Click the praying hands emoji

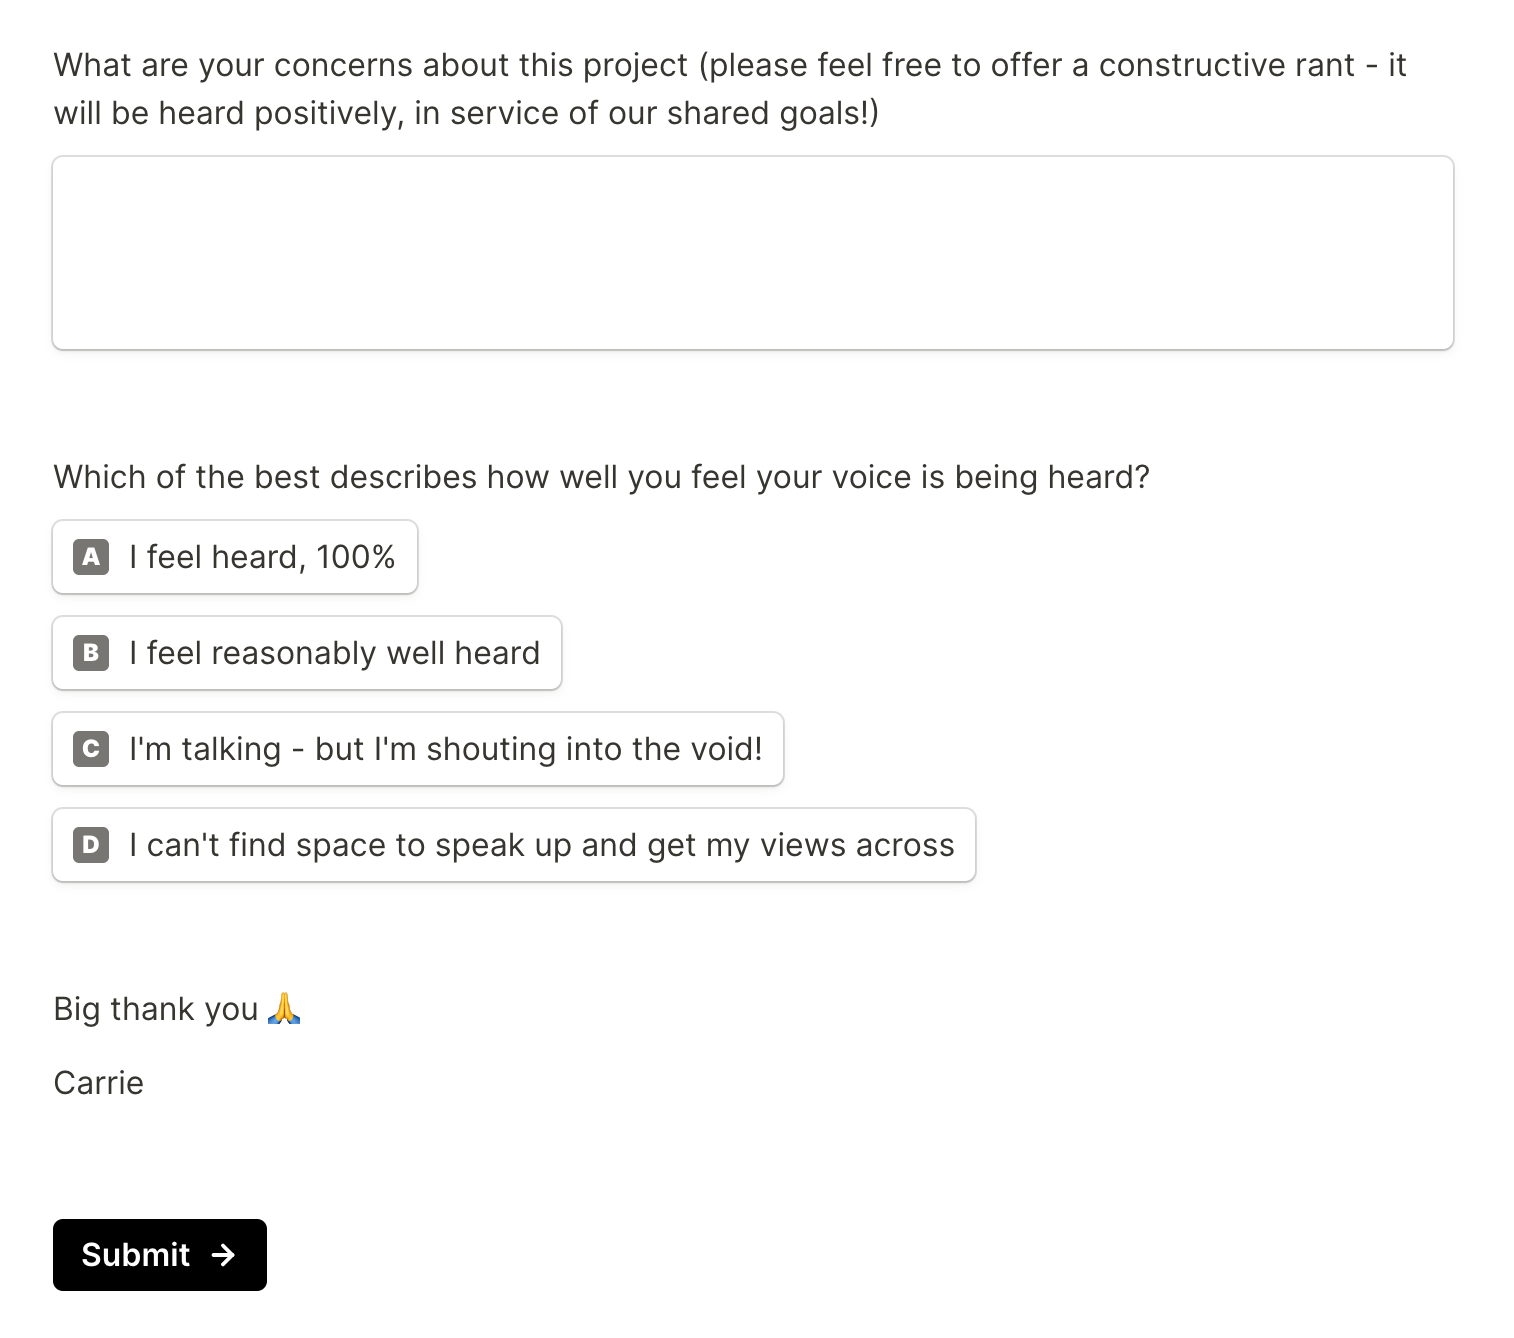click(x=284, y=1008)
